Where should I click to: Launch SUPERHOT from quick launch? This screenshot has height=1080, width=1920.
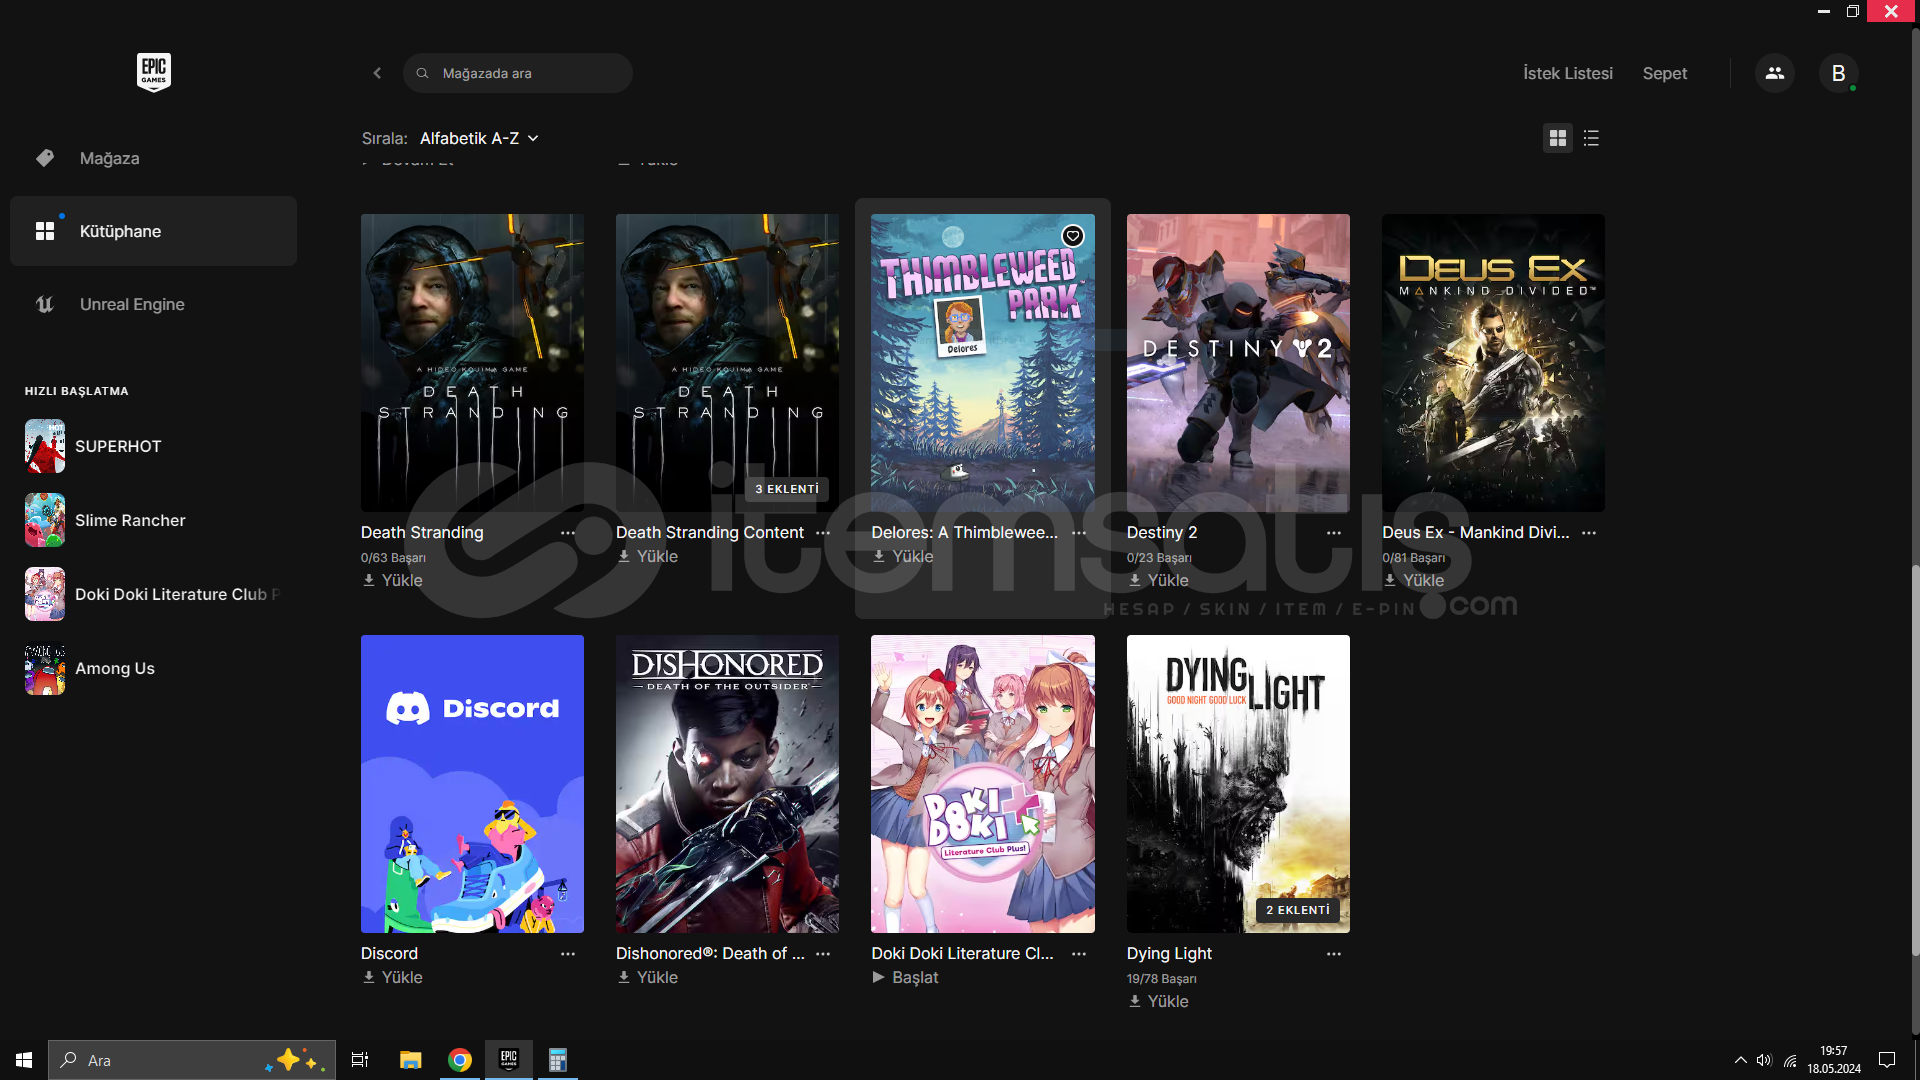153,446
